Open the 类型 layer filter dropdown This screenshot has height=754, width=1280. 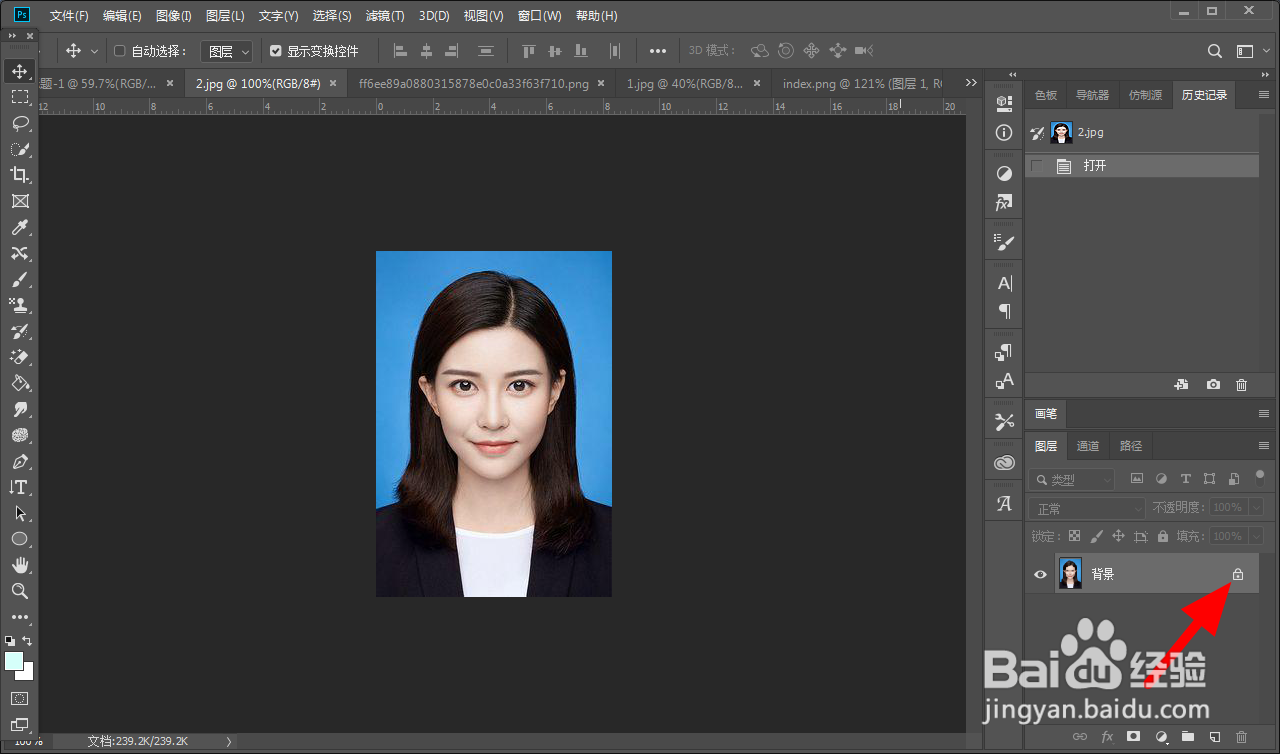(1072, 480)
